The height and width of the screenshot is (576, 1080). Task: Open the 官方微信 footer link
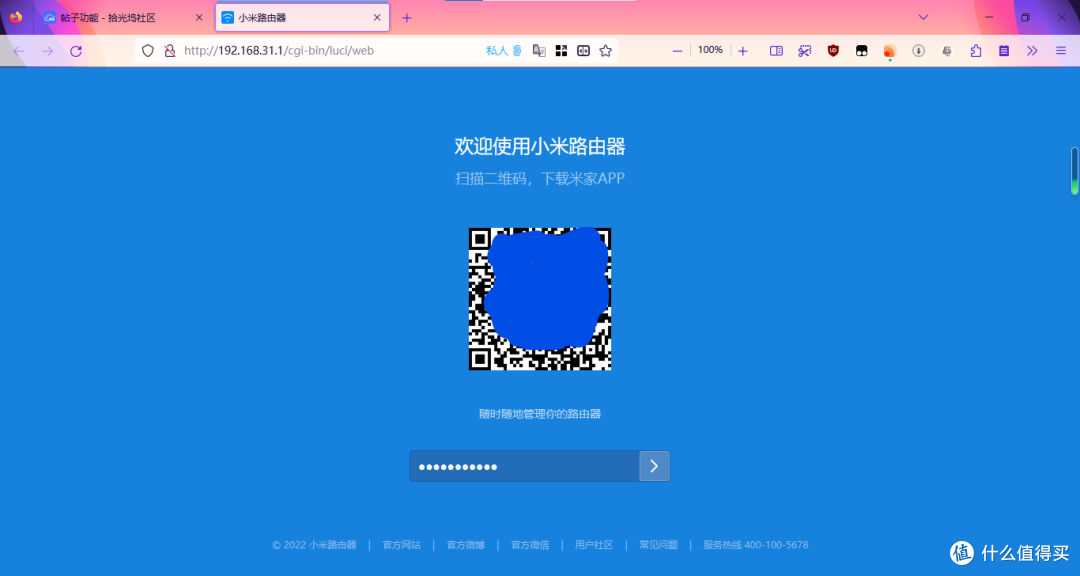(x=530, y=545)
